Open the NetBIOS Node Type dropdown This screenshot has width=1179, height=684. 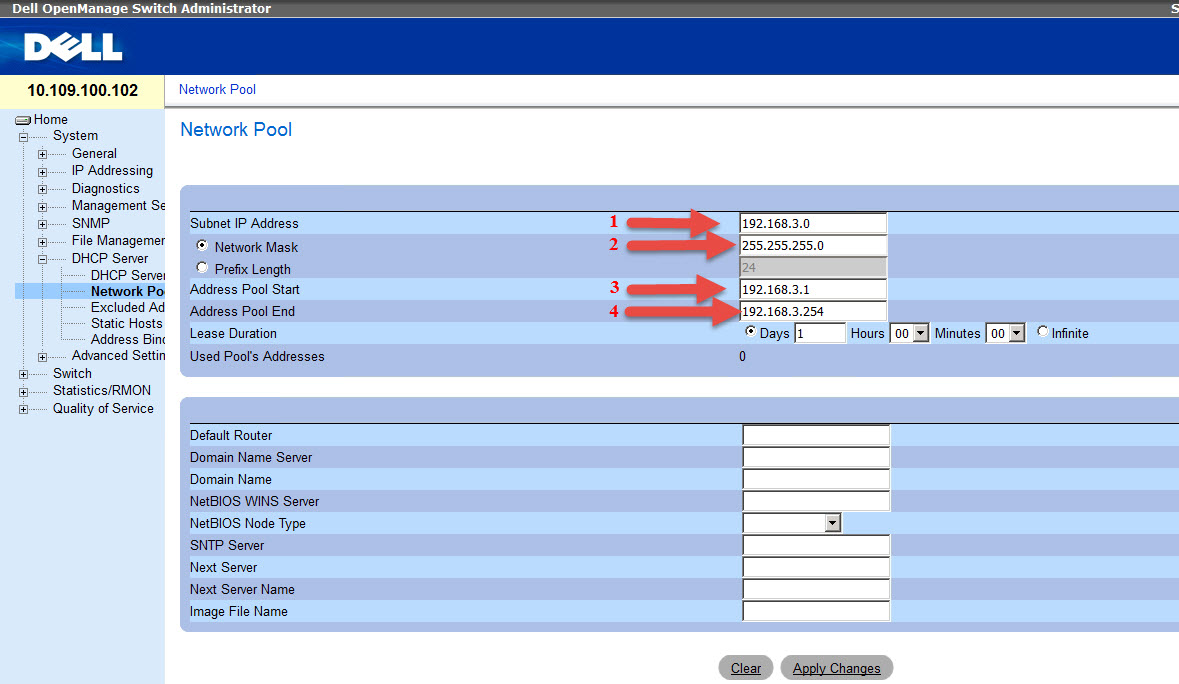point(833,523)
